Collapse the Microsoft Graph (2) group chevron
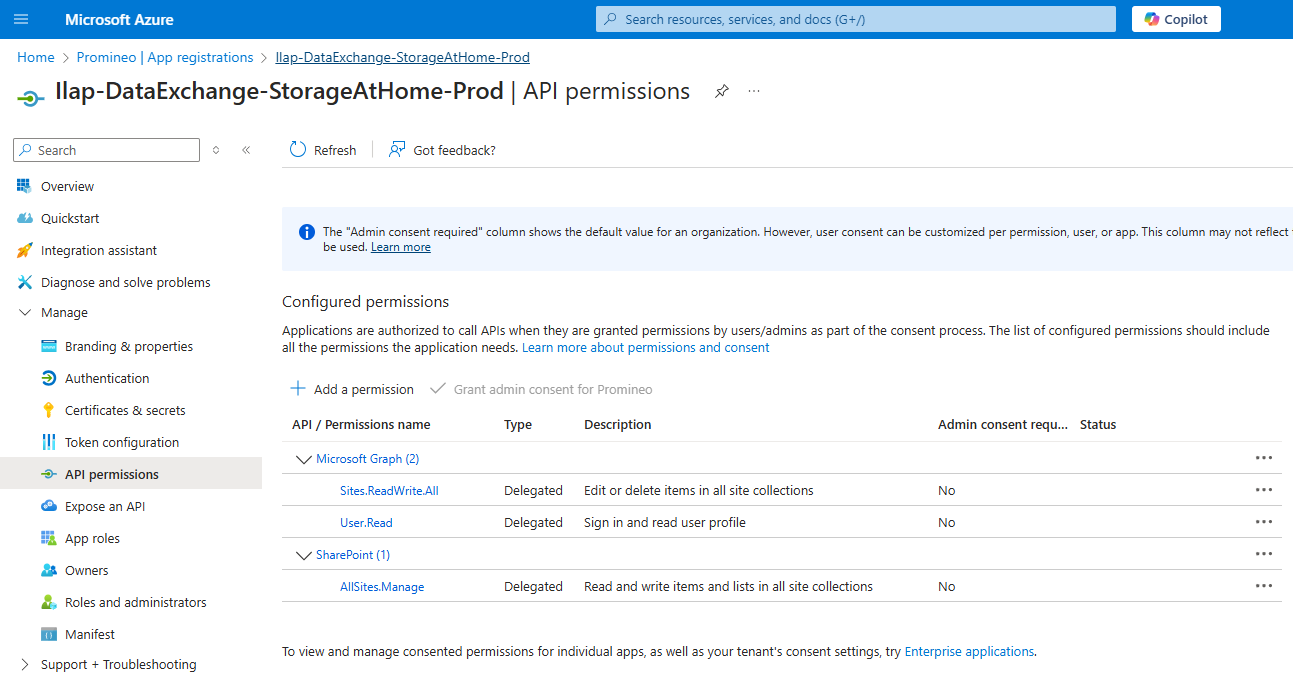The height and width of the screenshot is (681, 1293). (x=303, y=459)
